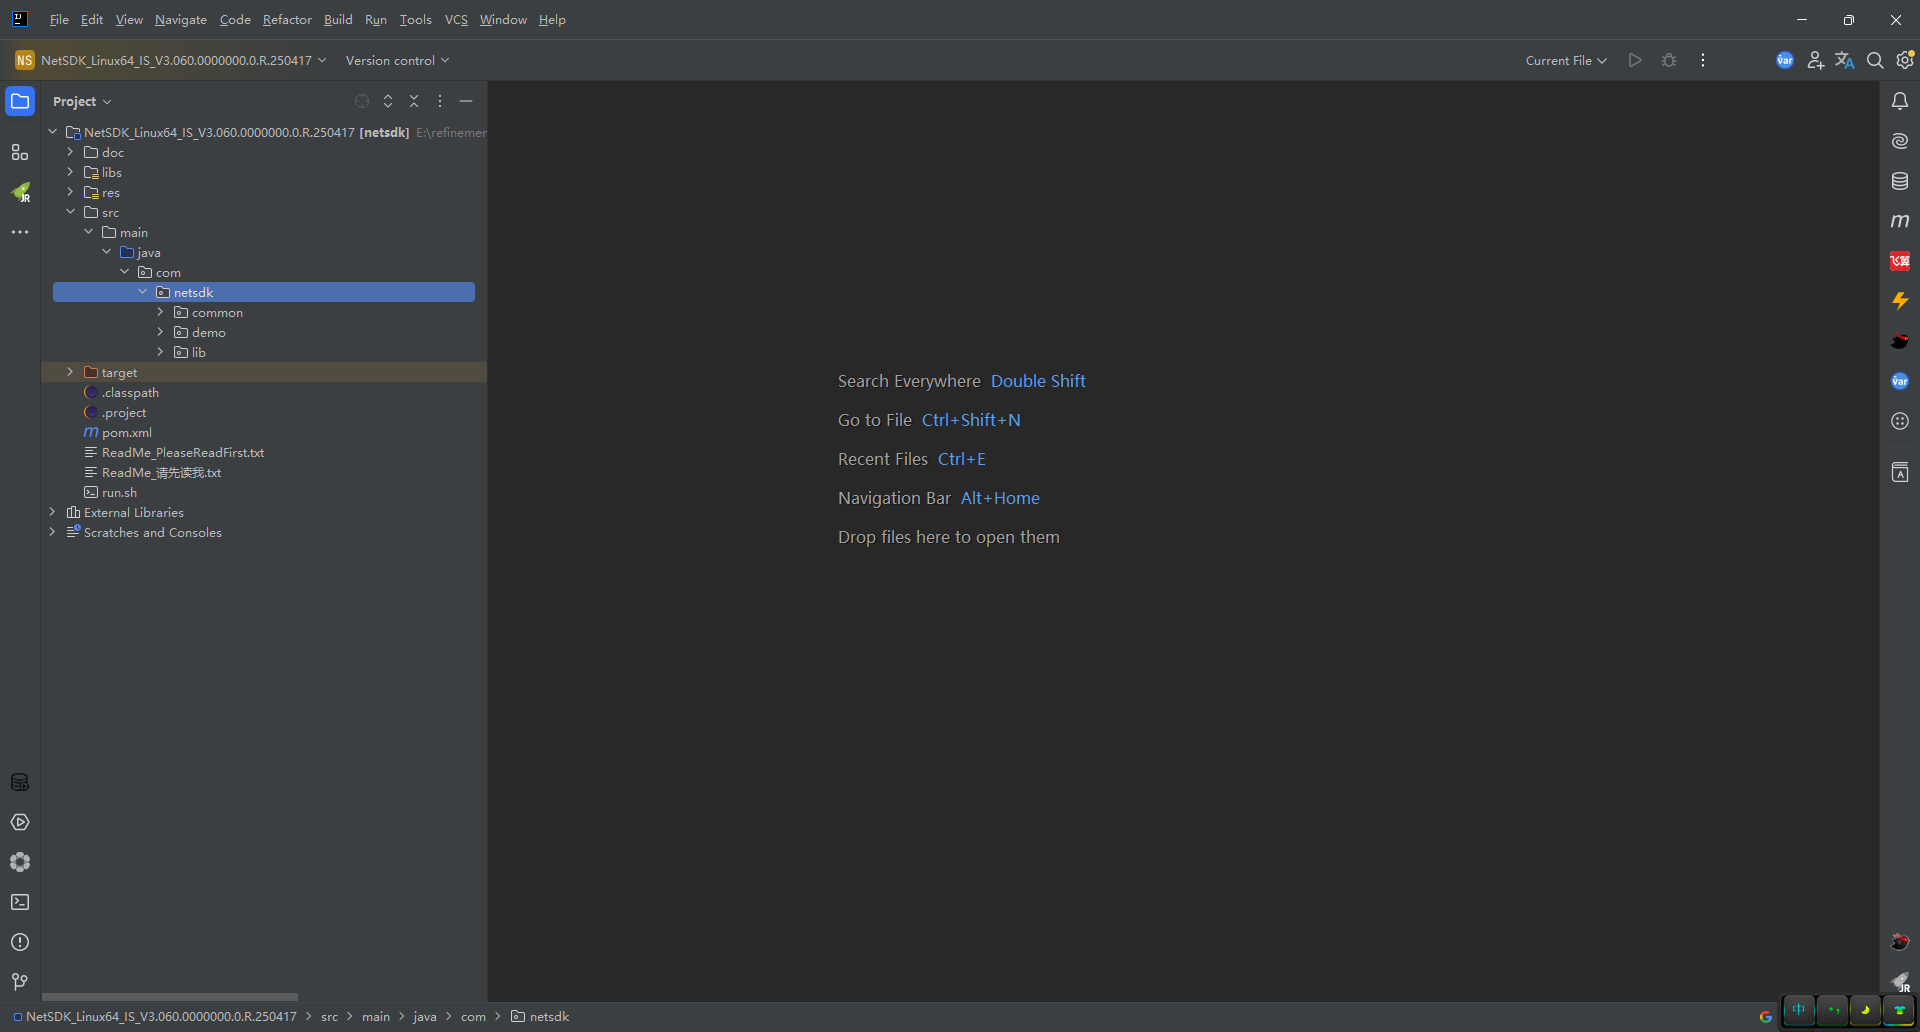Screen dimensions: 1920x1032
Task: Open the Maven tool window icon
Action: tap(1900, 221)
